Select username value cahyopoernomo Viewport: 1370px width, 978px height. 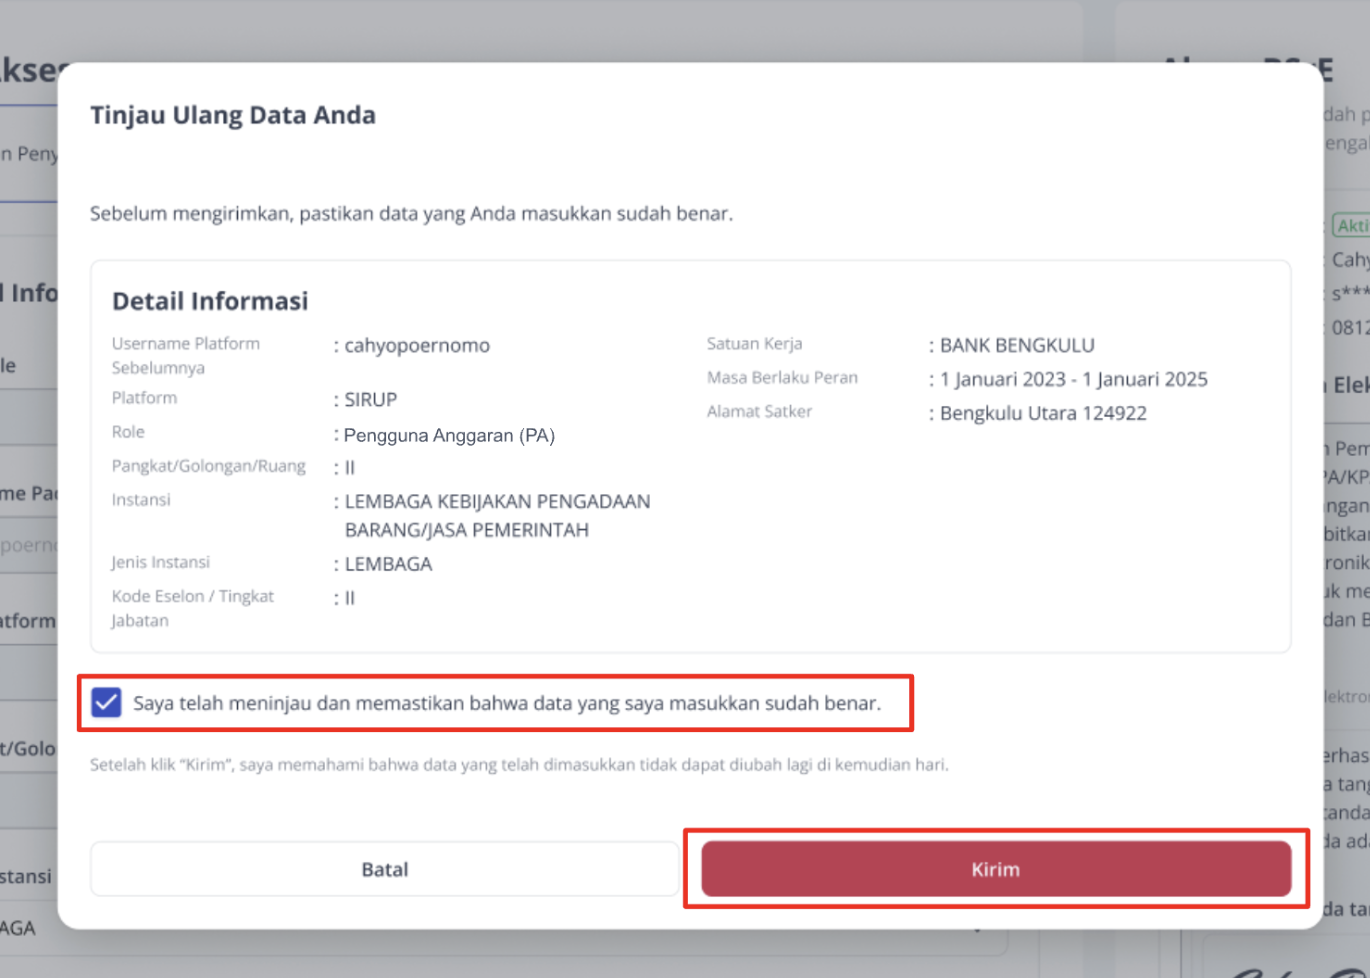pyautogui.click(x=417, y=345)
